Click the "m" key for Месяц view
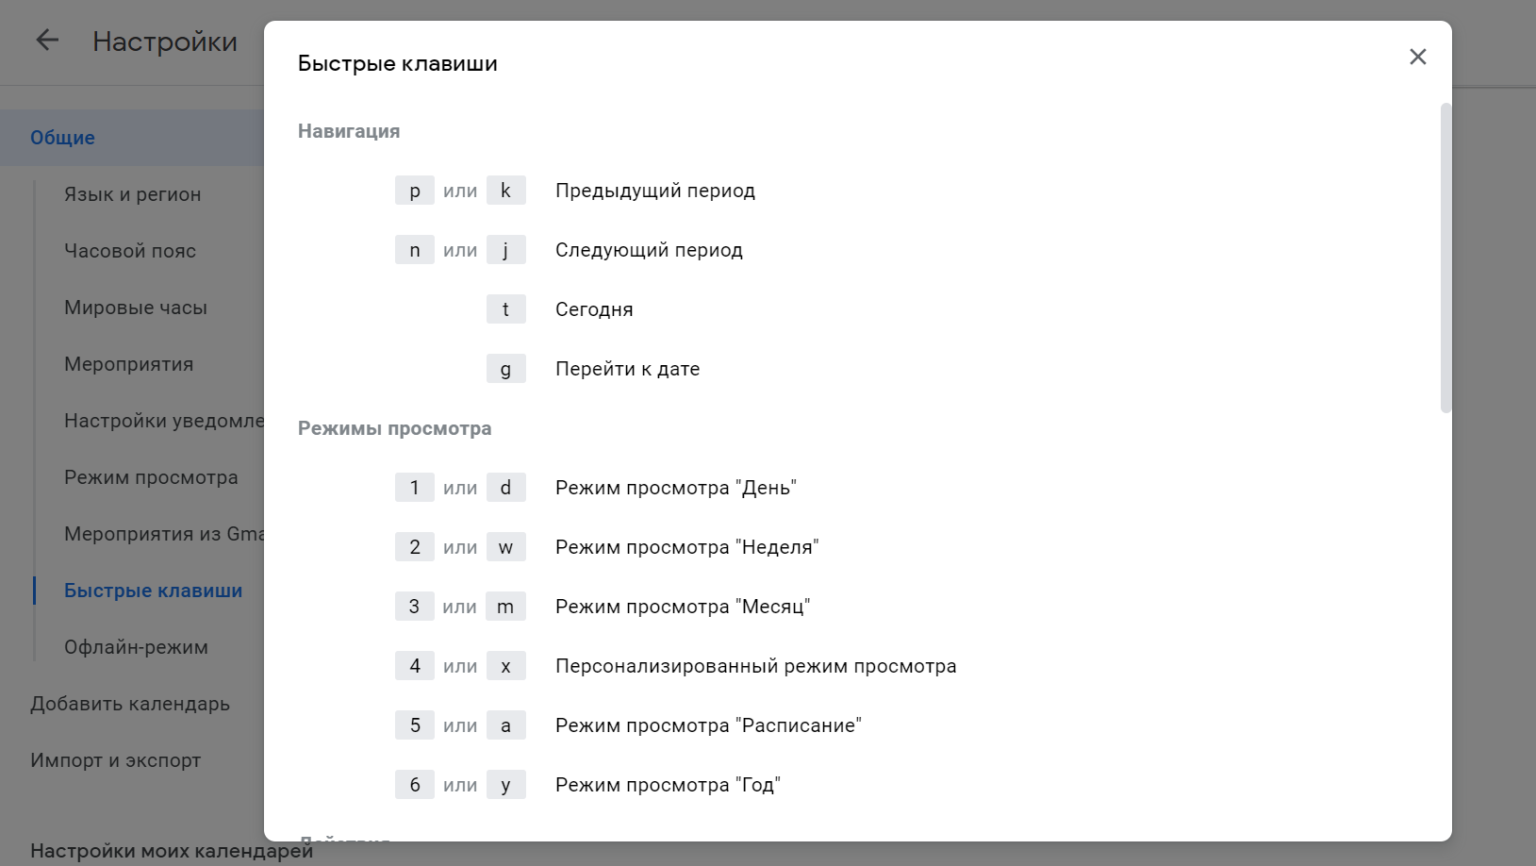 pos(506,607)
